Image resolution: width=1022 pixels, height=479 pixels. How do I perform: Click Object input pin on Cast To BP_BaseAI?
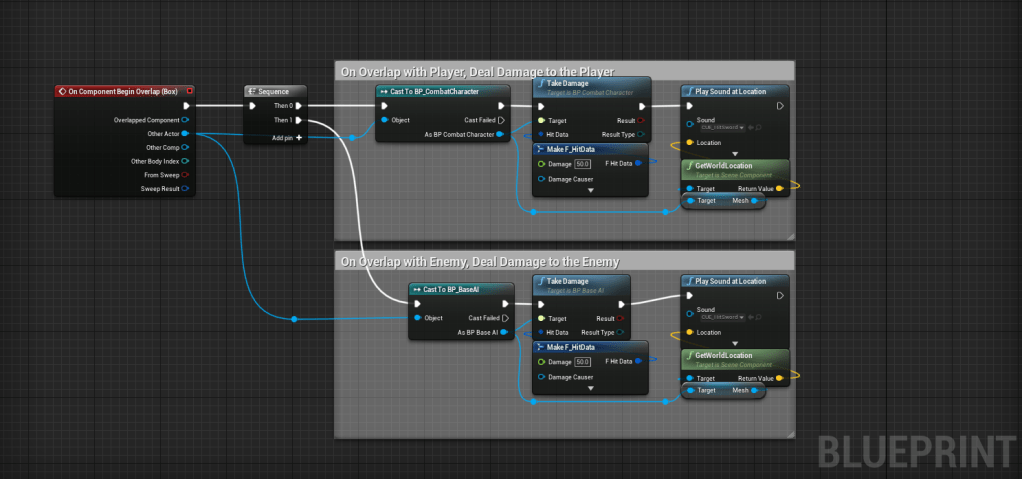[x=417, y=318]
